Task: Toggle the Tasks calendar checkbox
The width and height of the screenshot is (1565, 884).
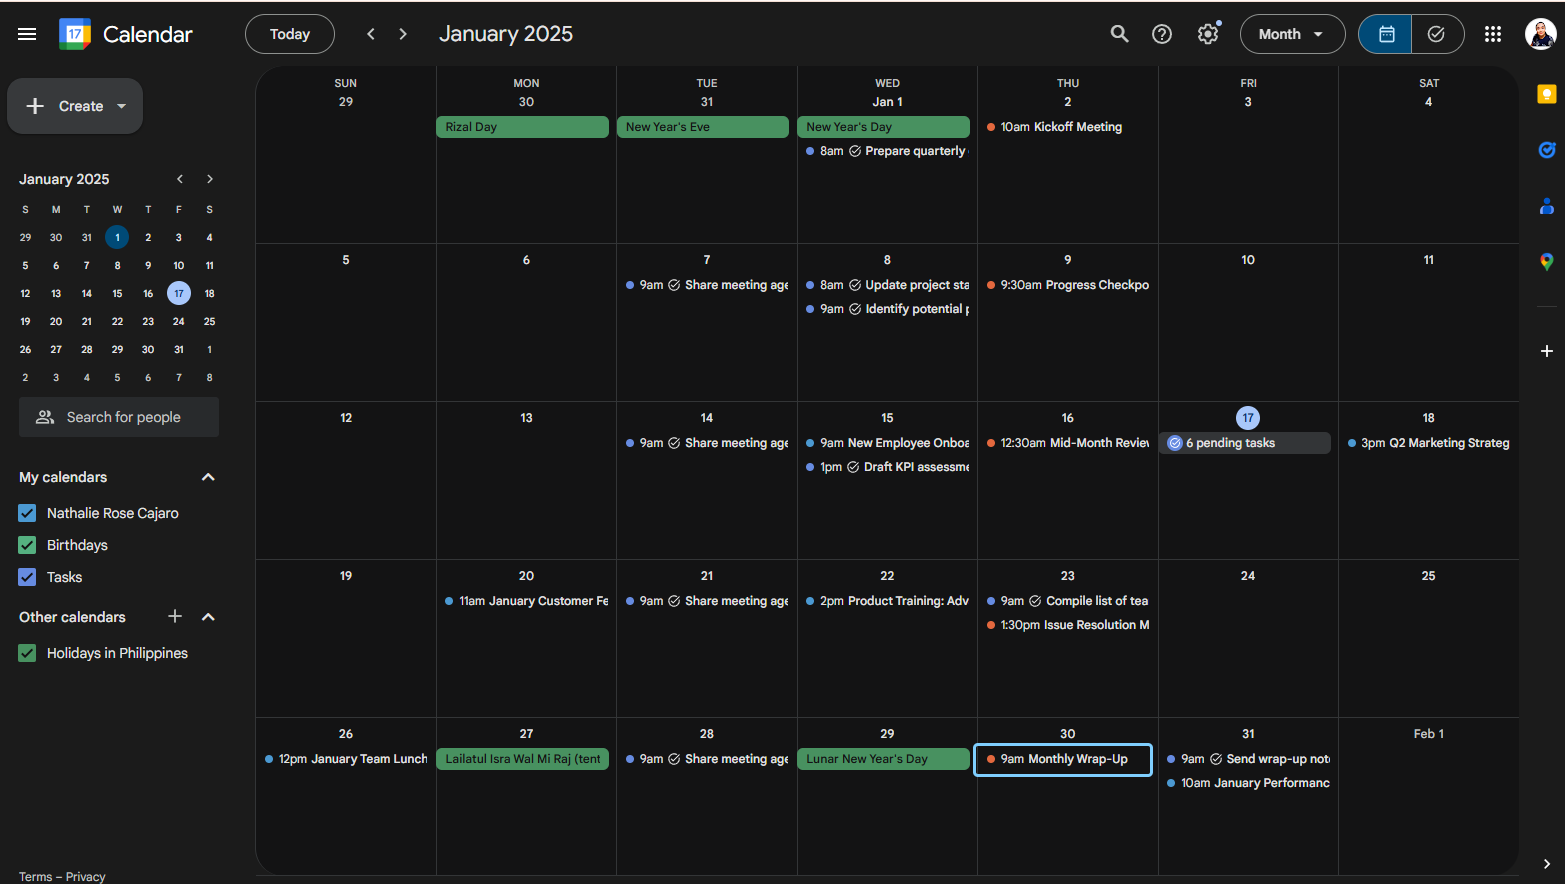Action: (27, 577)
